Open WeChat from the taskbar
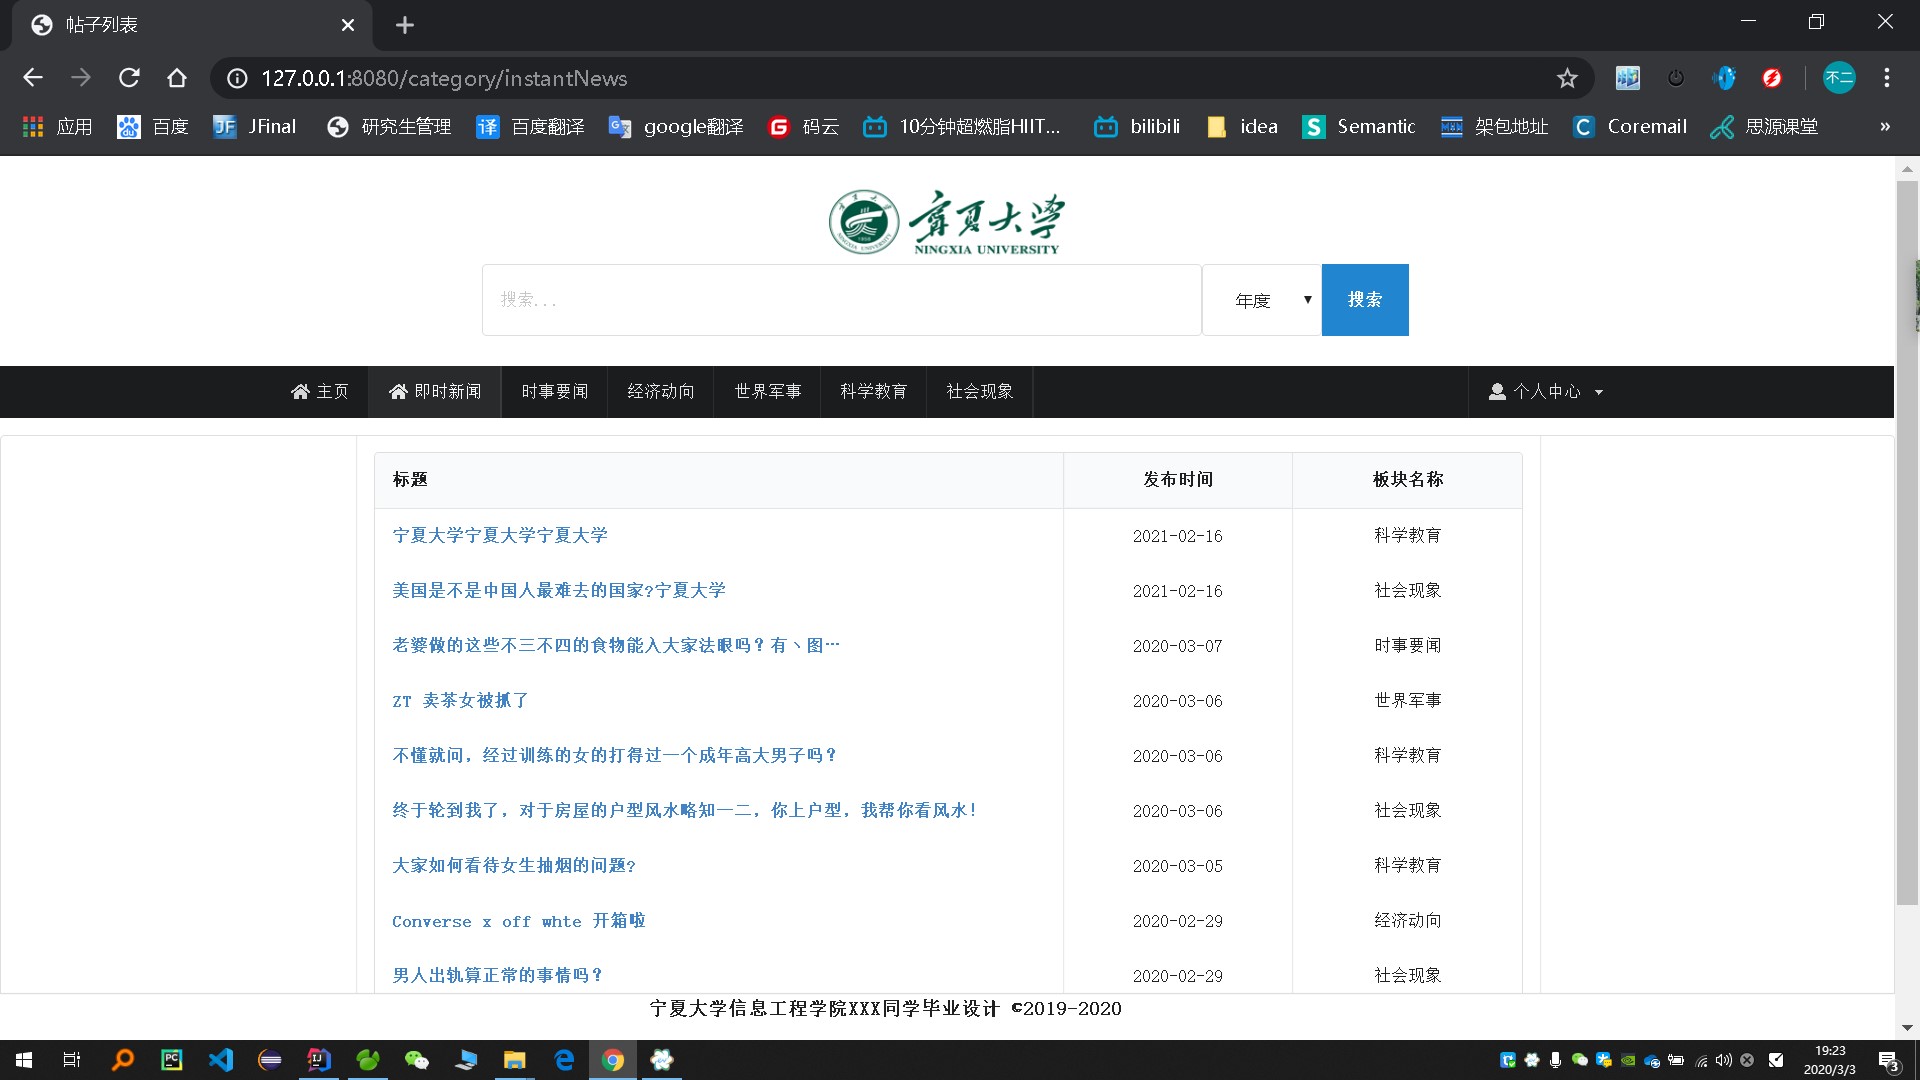Image resolution: width=1920 pixels, height=1080 pixels. [416, 1060]
